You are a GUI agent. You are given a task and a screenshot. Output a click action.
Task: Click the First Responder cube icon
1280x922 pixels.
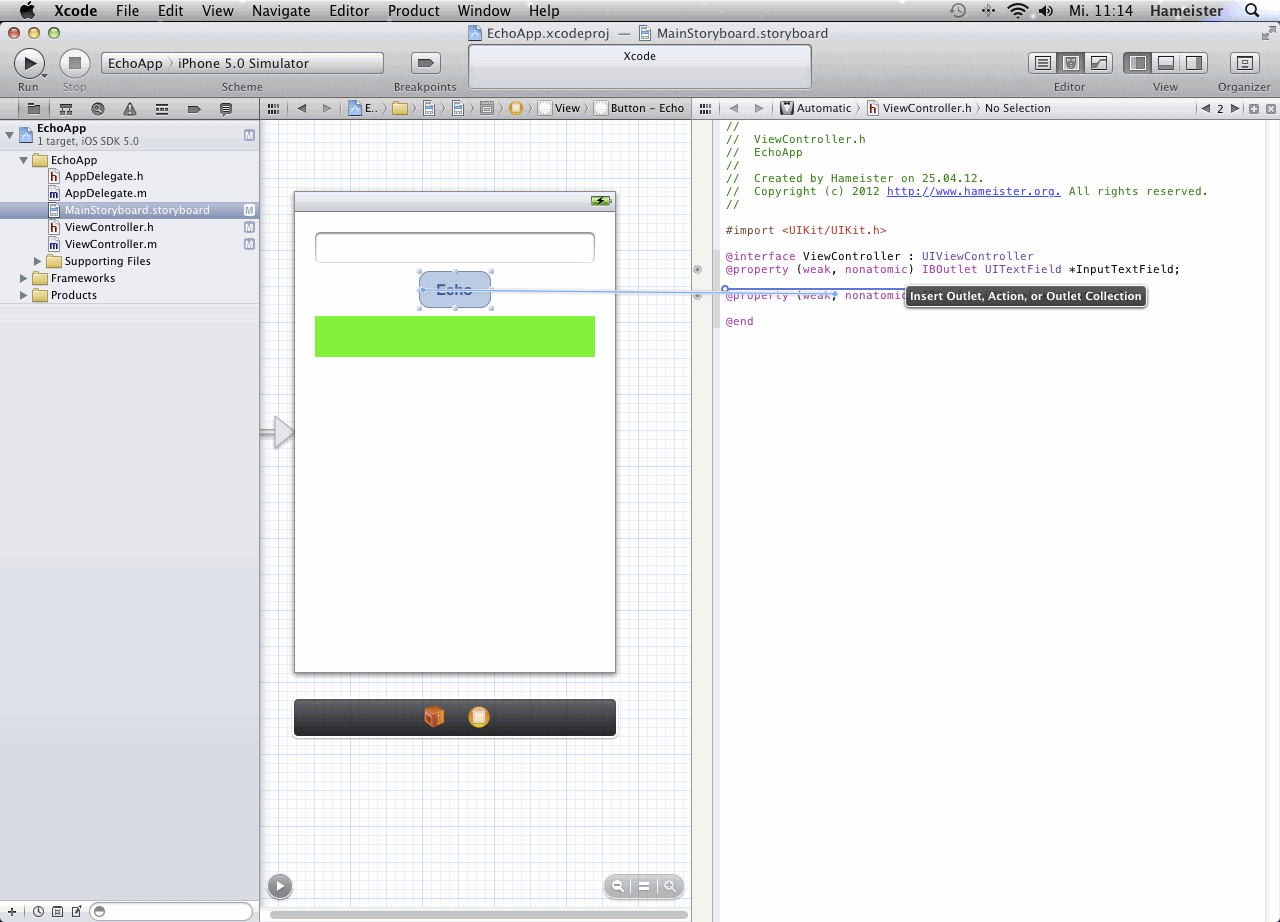click(x=434, y=717)
